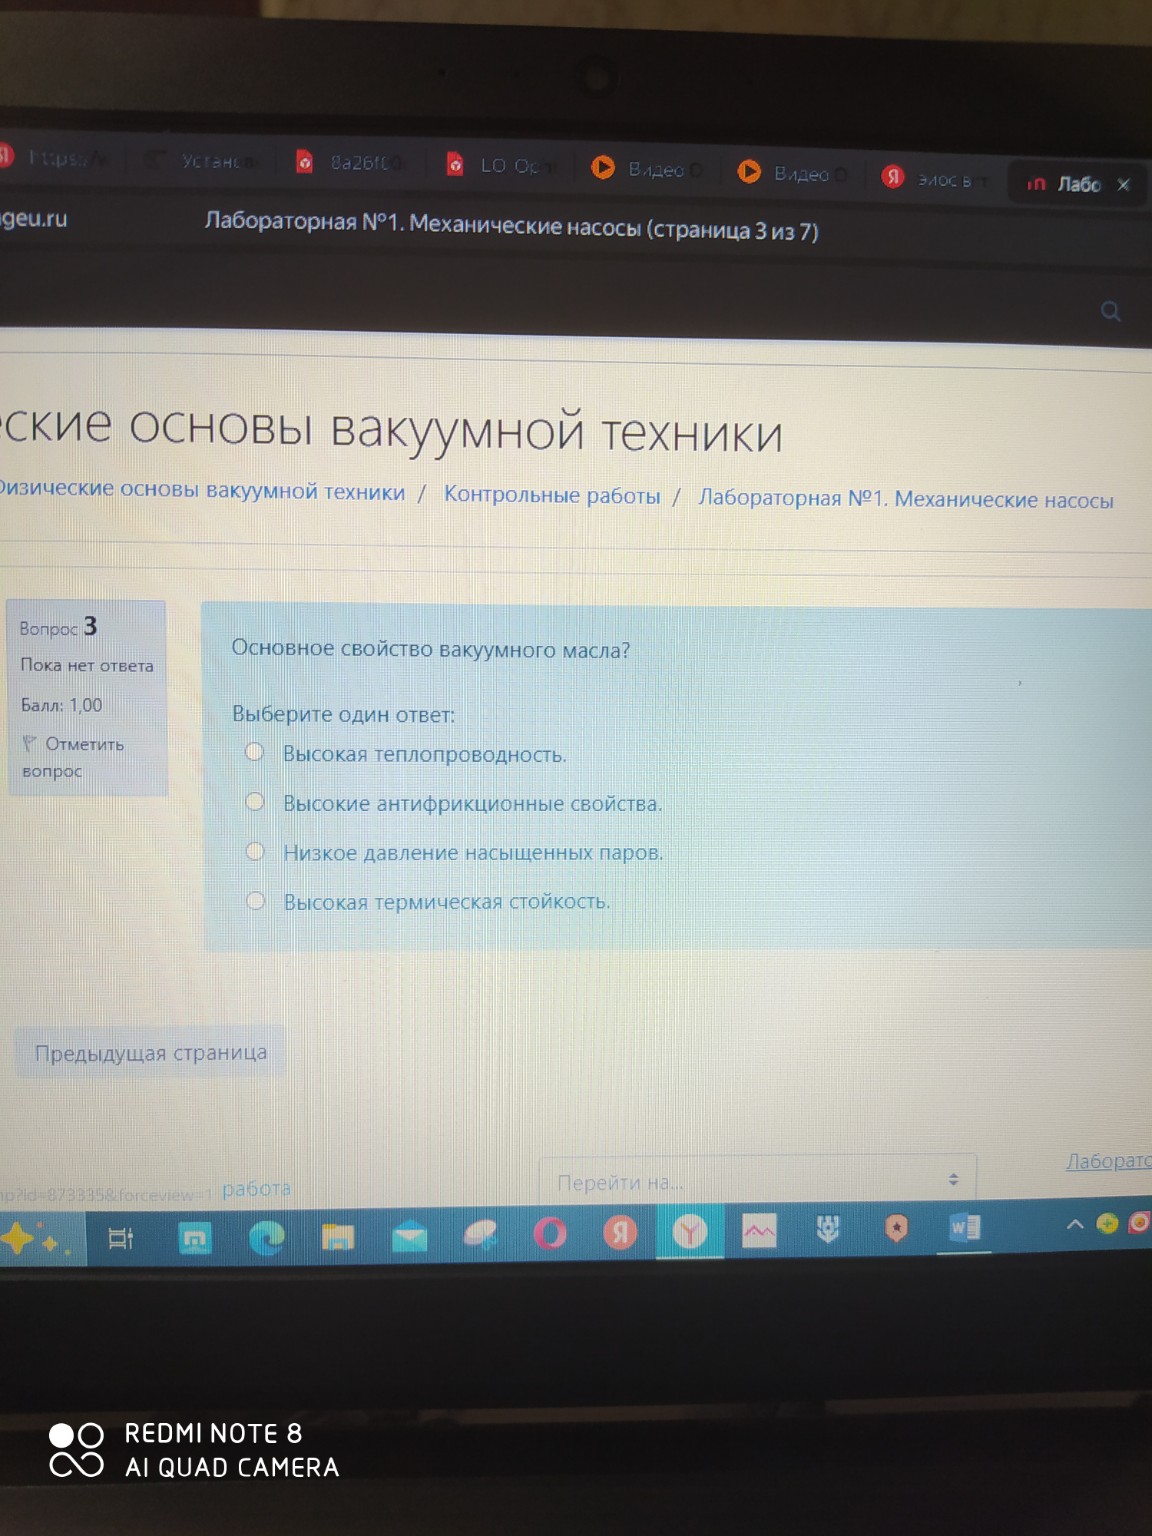Click the search magnifier on the course page
1152x1536 pixels.
click(x=1110, y=311)
